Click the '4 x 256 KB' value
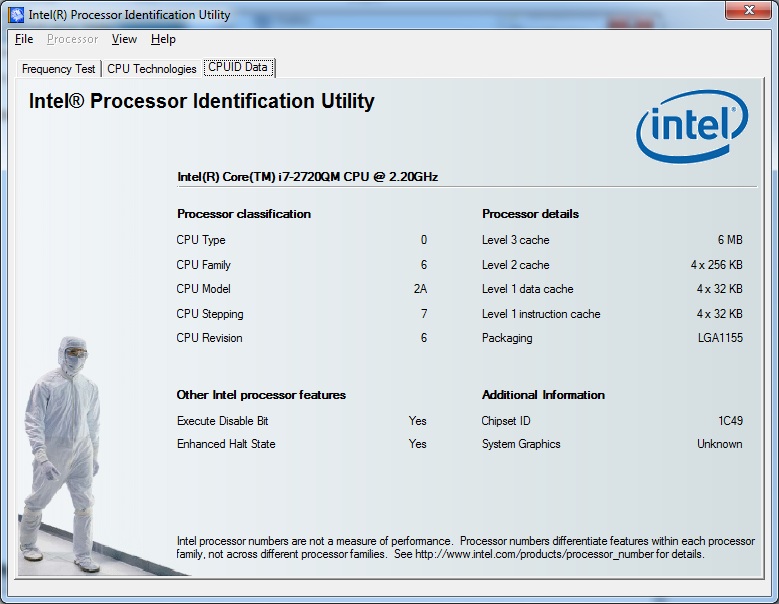The width and height of the screenshot is (779, 604). coord(716,265)
